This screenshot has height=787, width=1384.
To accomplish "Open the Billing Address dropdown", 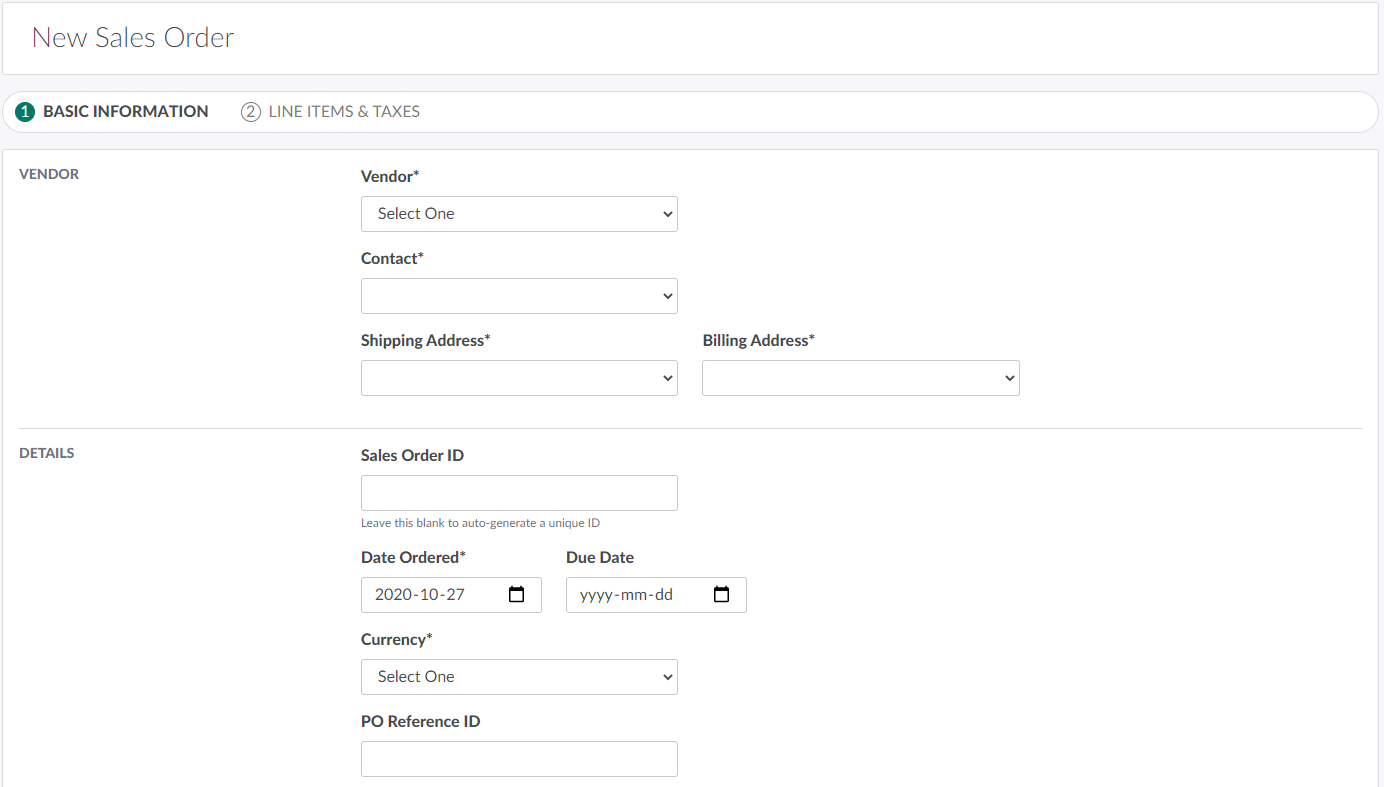I will (x=860, y=378).
